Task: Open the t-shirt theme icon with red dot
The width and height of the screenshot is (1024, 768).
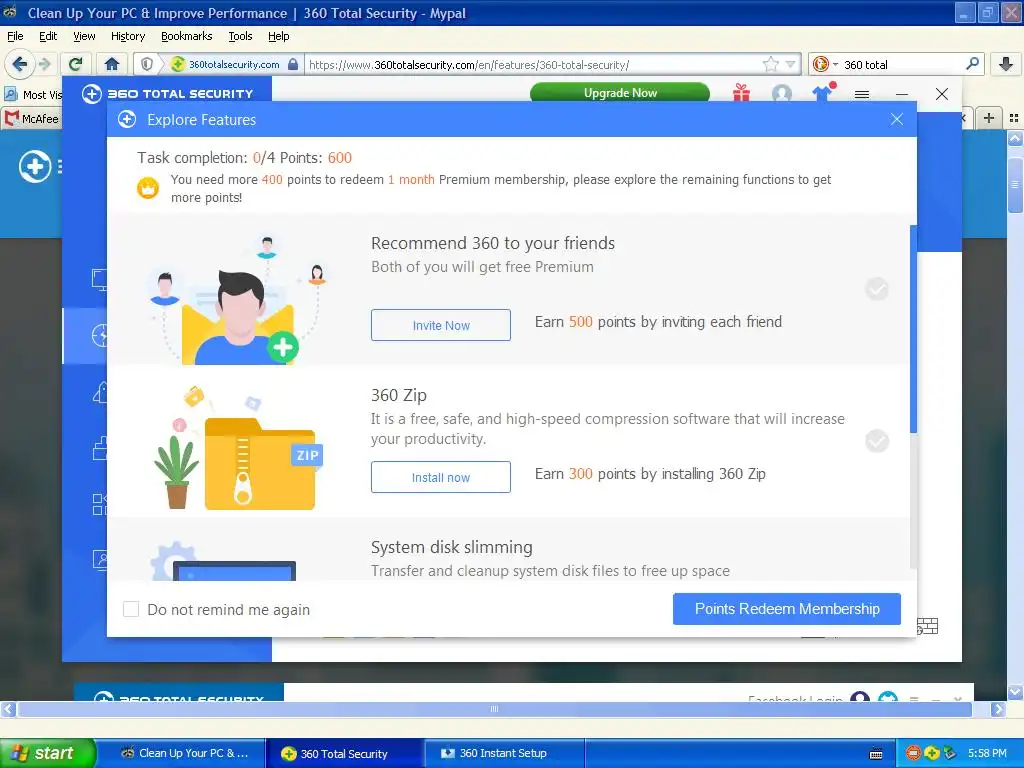Action: 824,92
